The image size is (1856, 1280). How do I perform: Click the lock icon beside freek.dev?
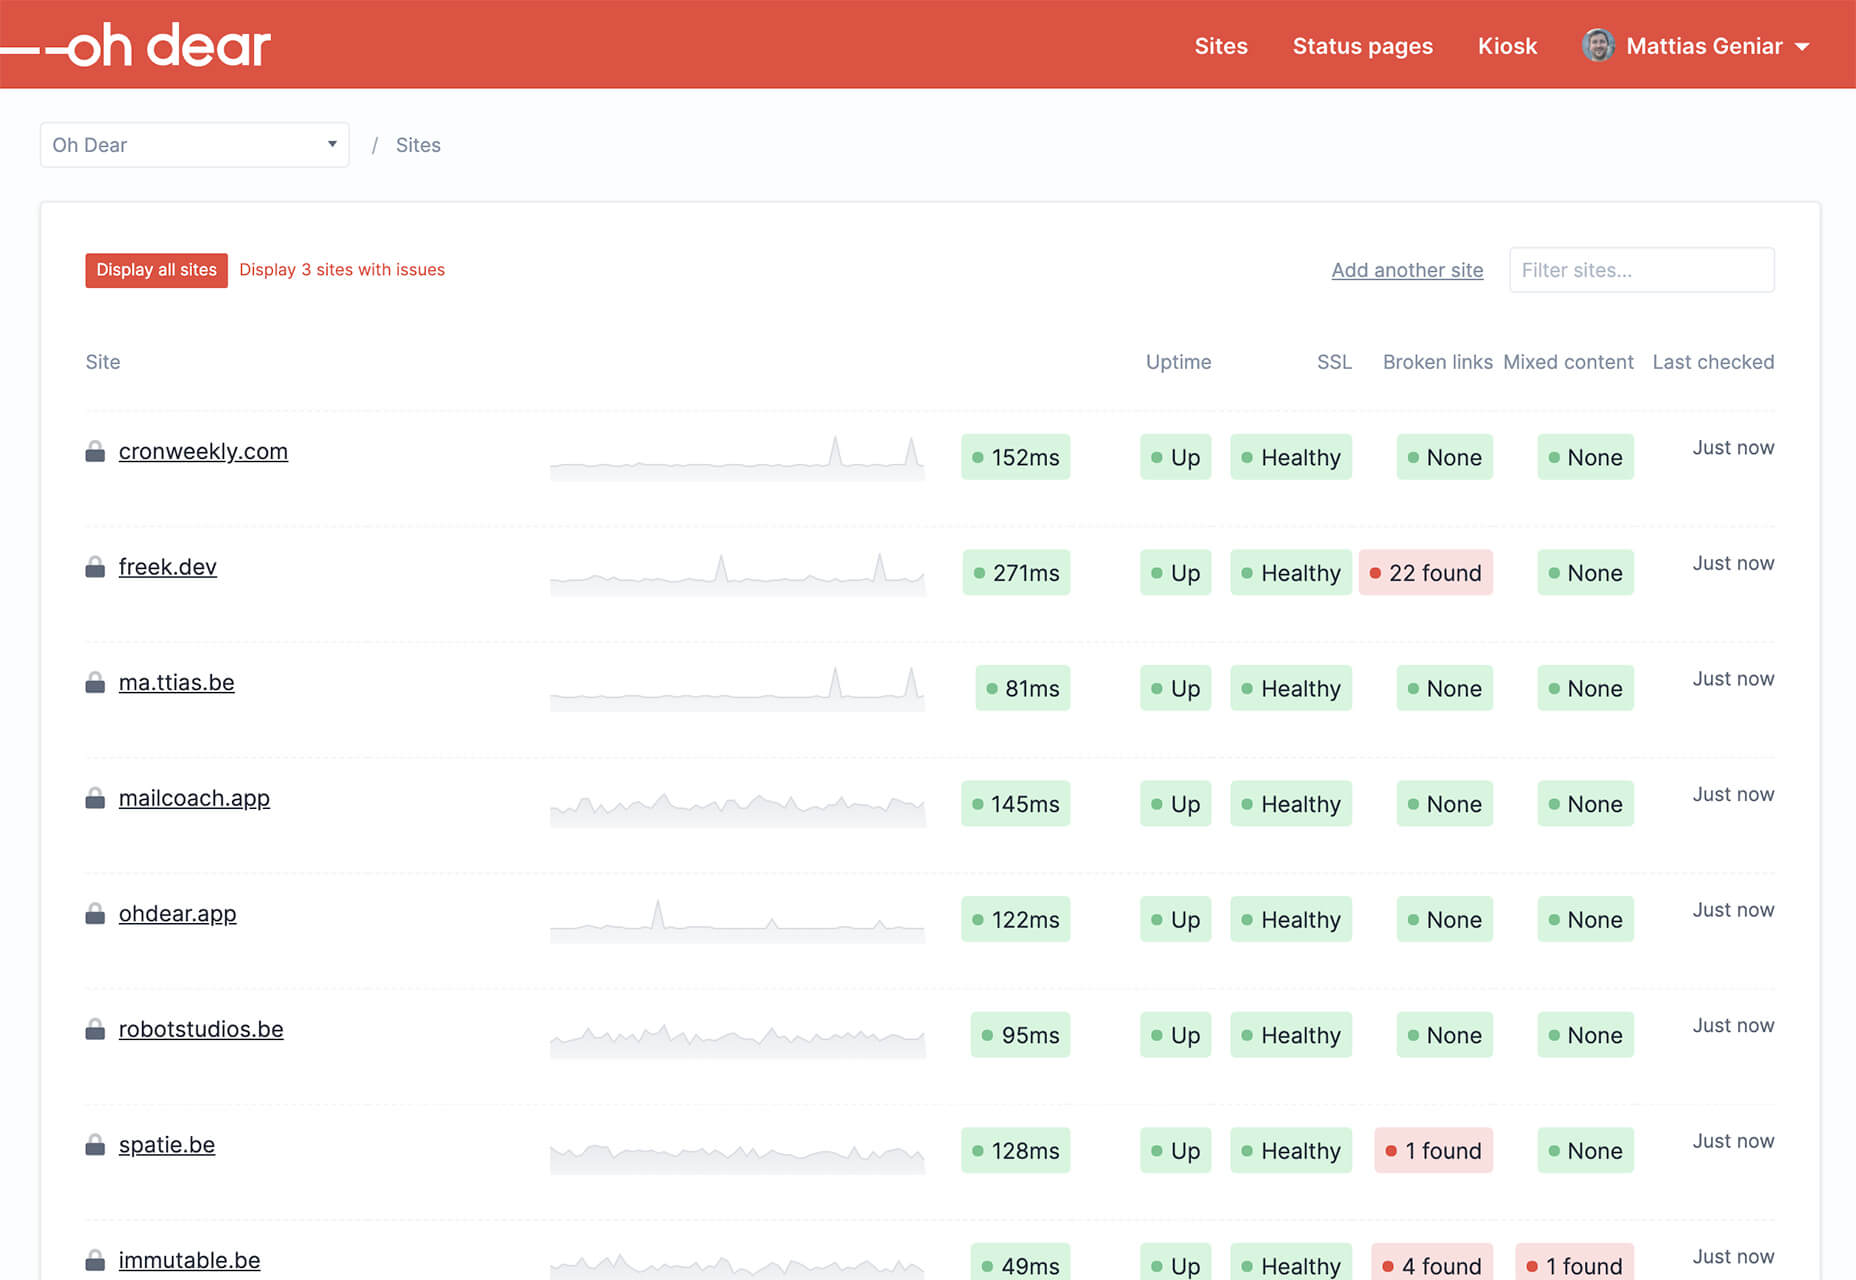[95, 567]
